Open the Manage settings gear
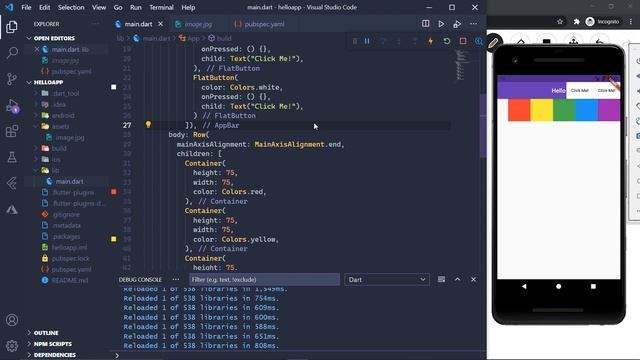 [x=12, y=346]
